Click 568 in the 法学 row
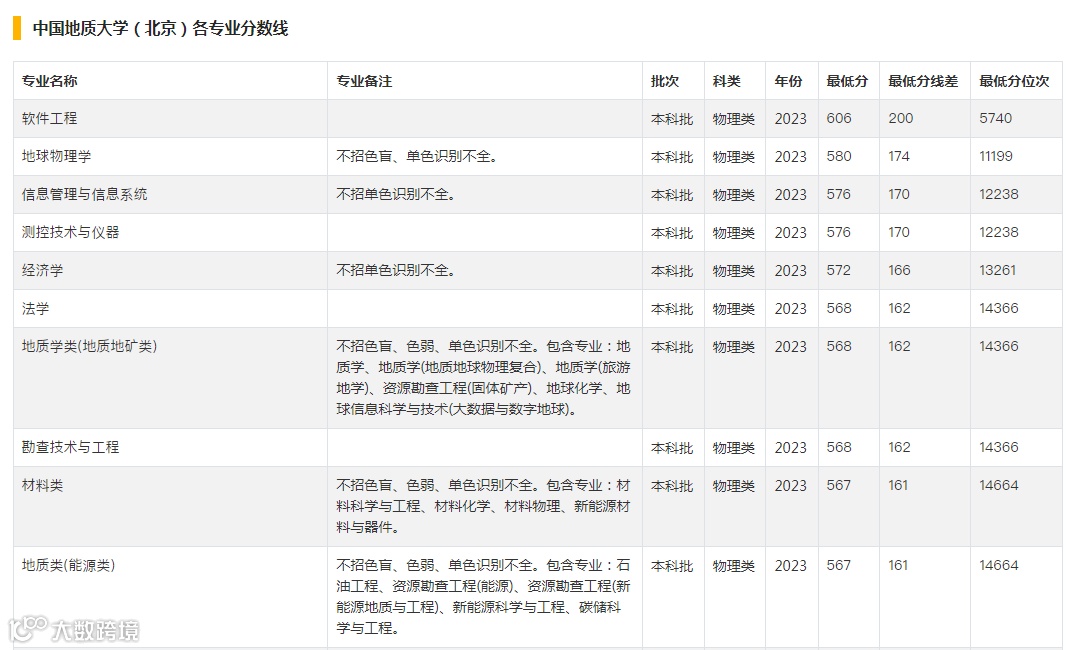 [x=839, y=309]
